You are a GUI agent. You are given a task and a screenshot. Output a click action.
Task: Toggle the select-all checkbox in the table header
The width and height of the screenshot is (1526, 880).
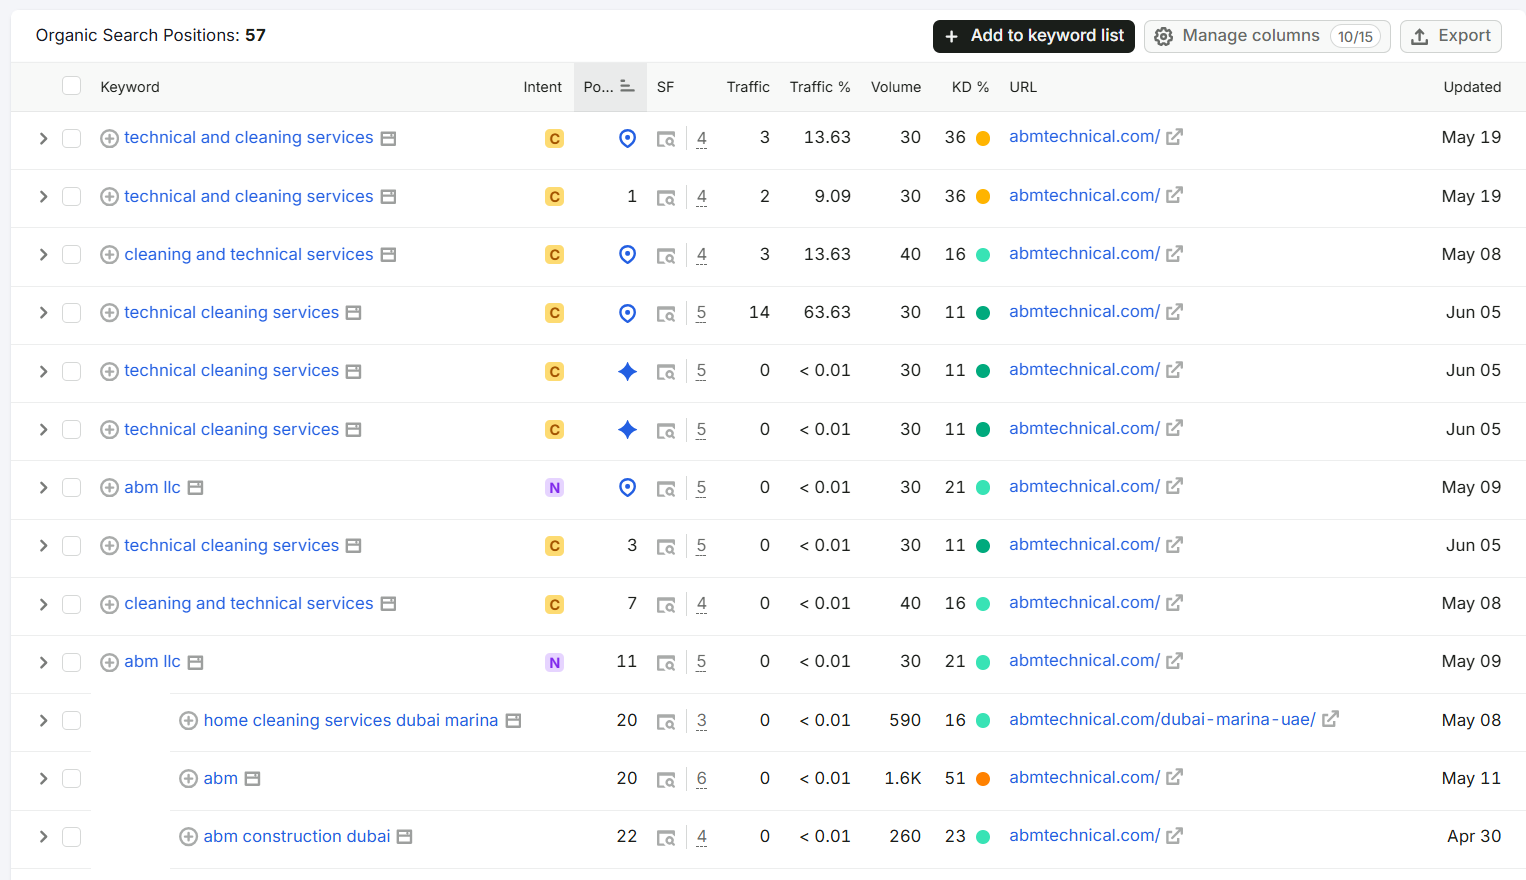click(71, 86)
